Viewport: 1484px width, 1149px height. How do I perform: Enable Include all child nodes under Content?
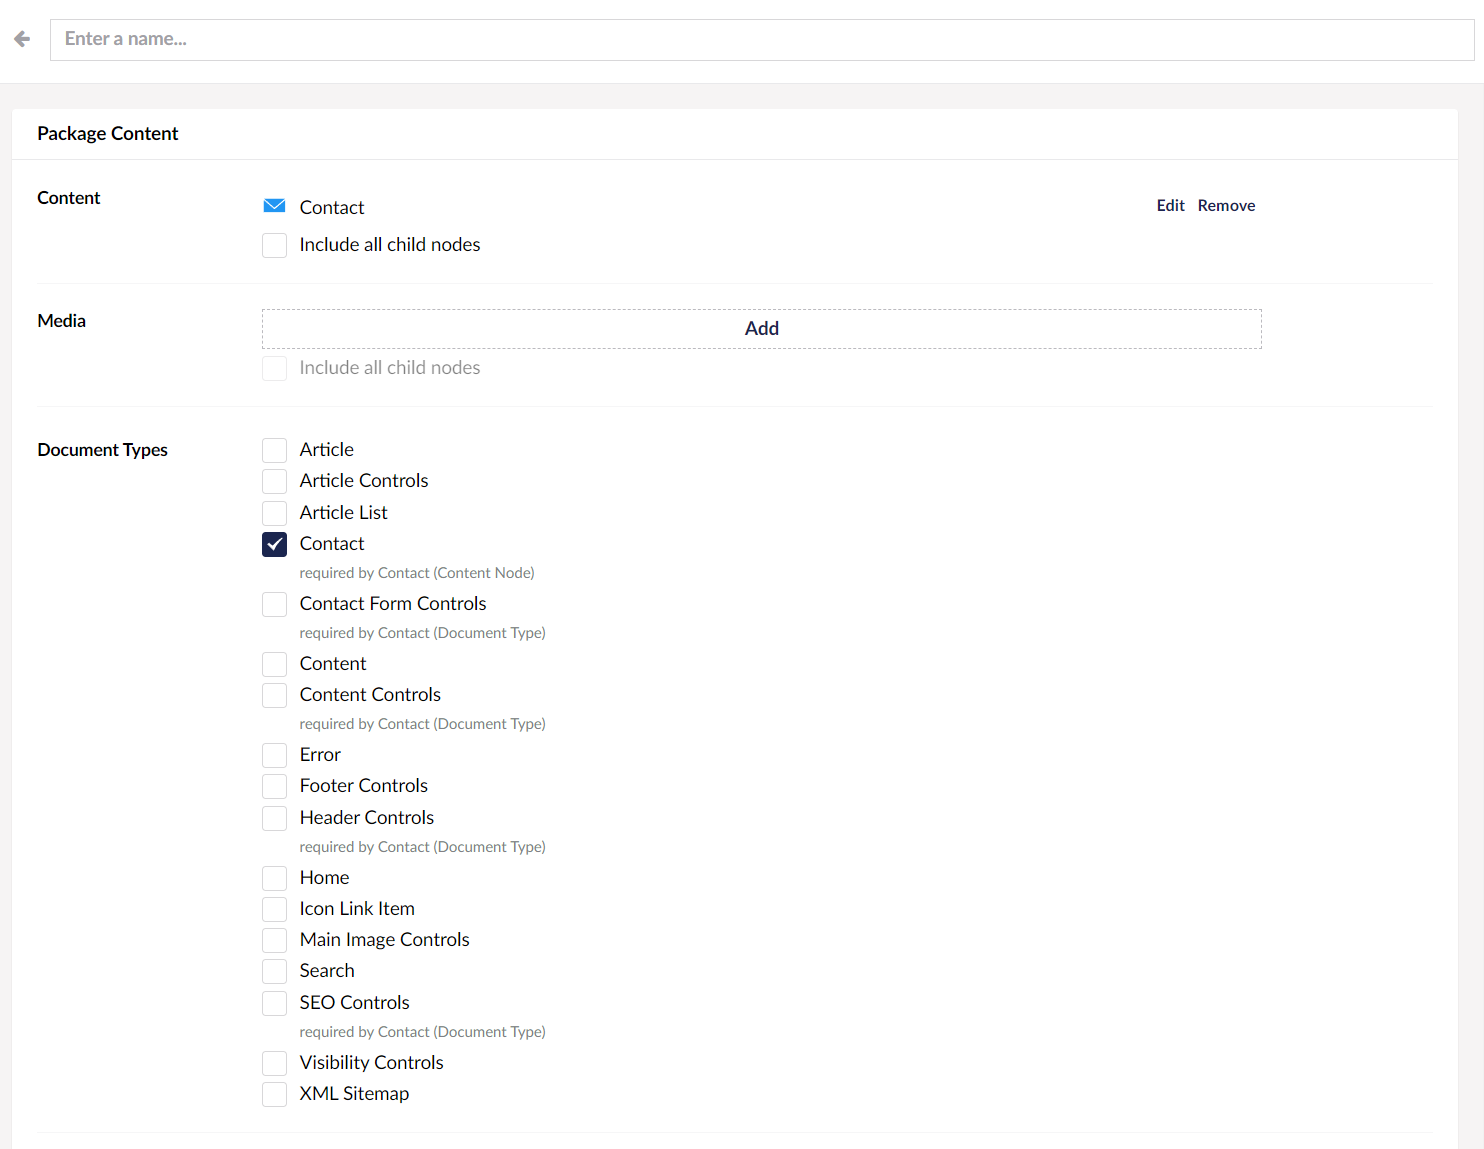274,245
